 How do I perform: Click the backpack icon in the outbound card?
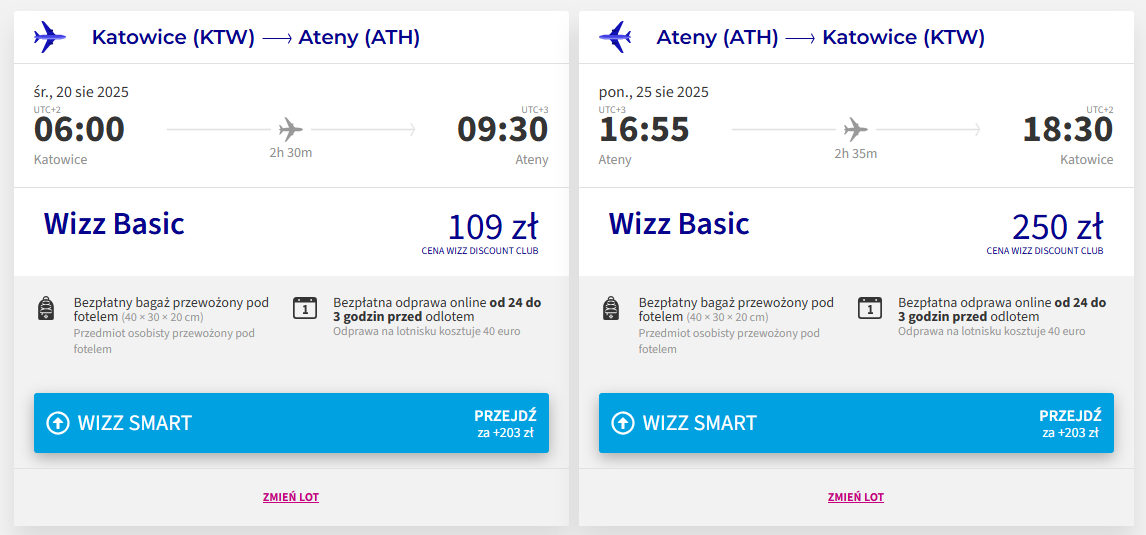(x=45, y=308)
